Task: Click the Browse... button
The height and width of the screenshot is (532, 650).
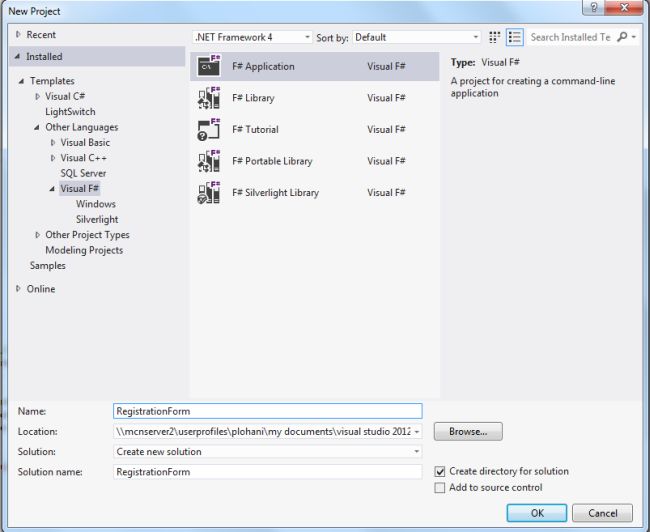Action: point(468,432)
